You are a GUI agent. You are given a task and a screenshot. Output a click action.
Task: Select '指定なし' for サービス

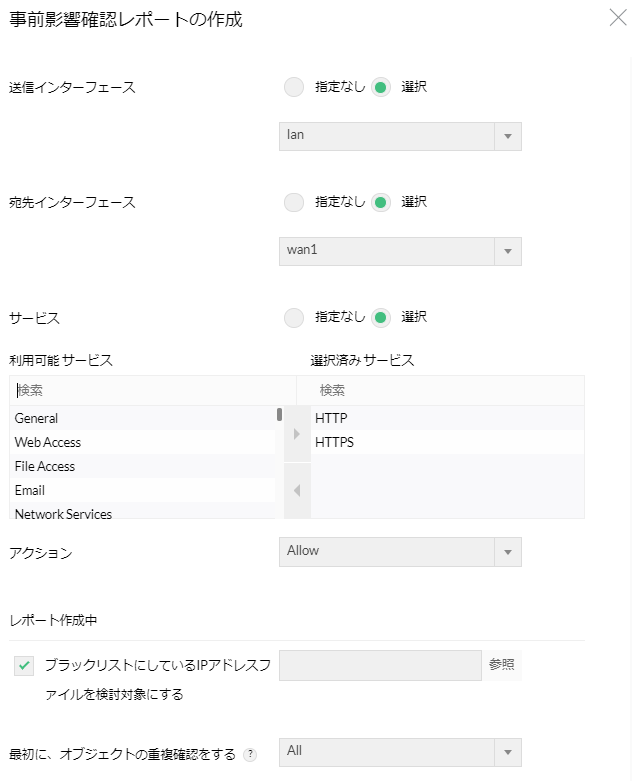pyautogui.click(x=293, y=318)
